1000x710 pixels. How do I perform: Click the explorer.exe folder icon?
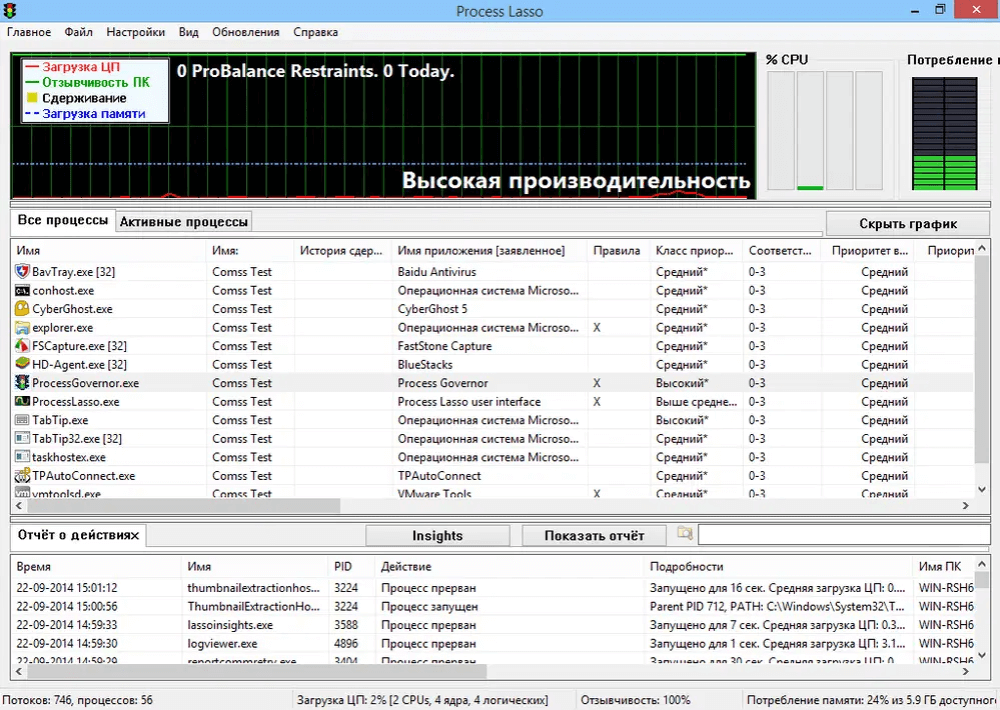[23, 328]
